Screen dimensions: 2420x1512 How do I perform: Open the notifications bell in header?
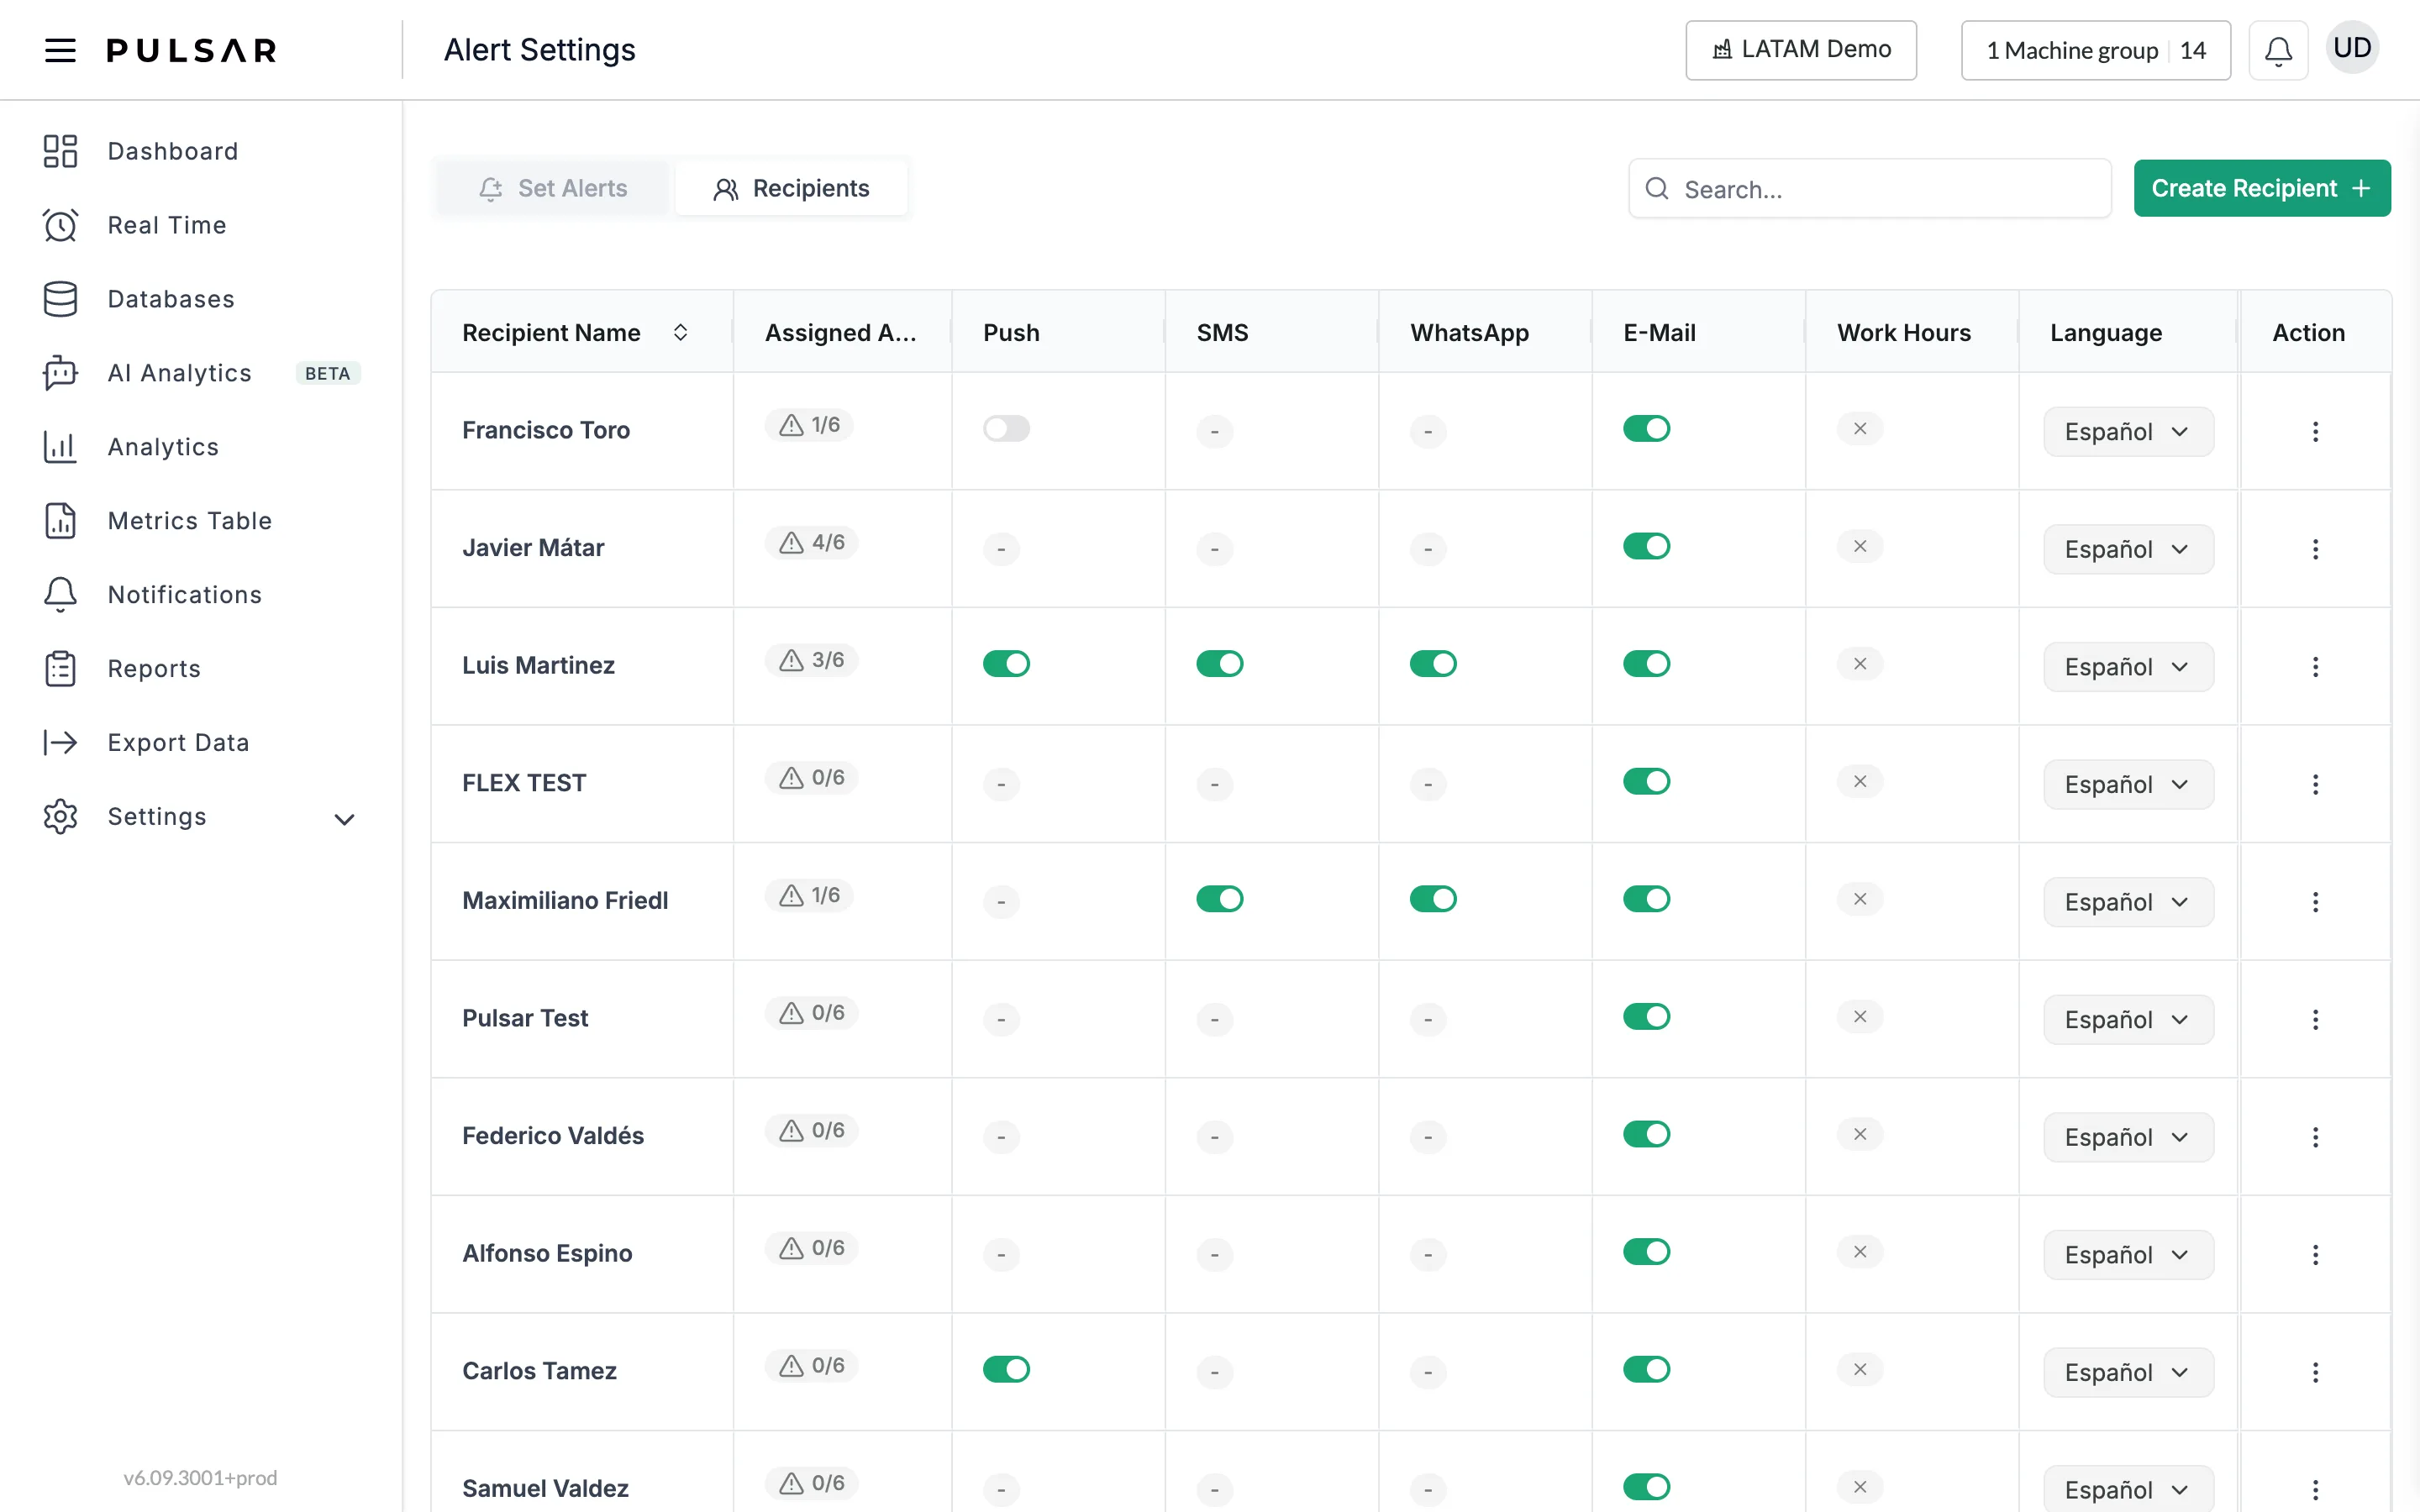2278,50
